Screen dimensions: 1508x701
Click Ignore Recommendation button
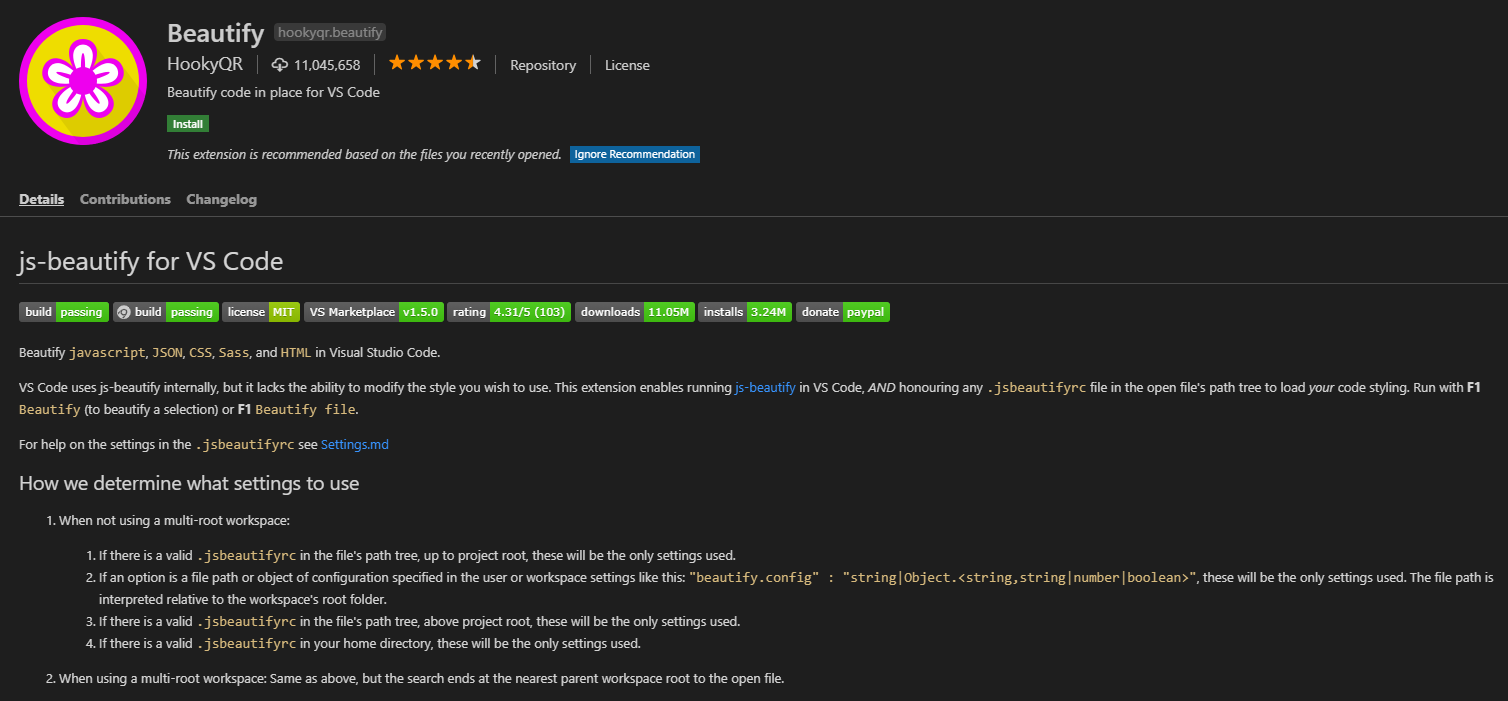point(635,154)
